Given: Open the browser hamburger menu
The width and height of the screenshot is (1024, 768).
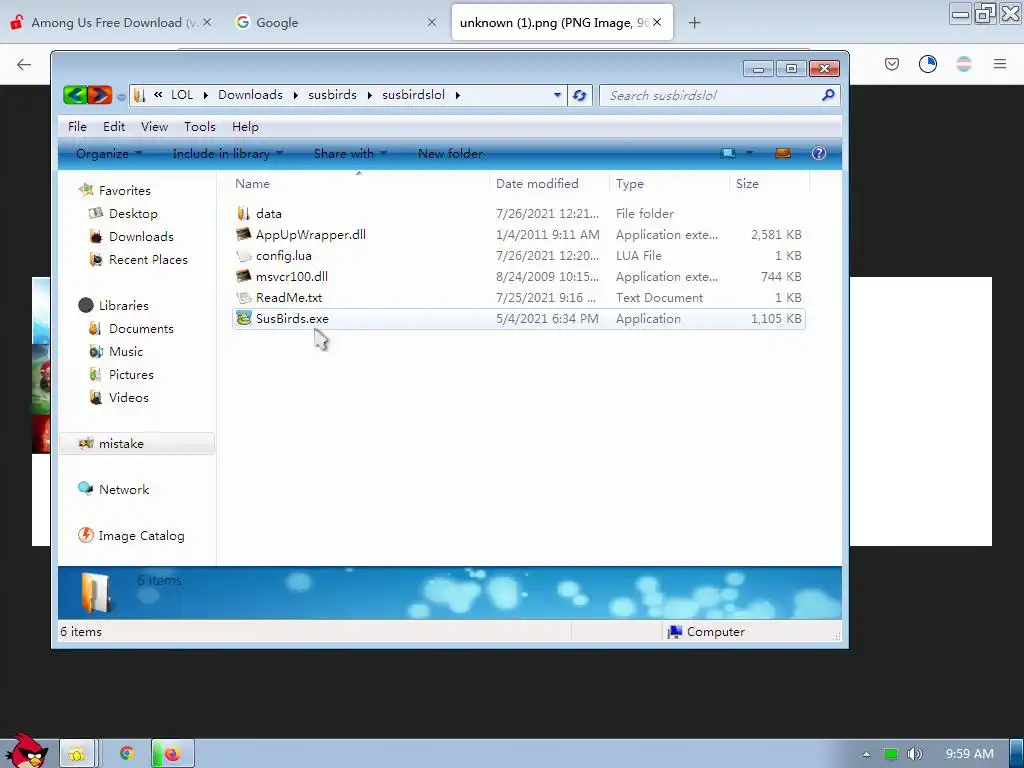Looking at the screenshot, I should (1000, 63).
